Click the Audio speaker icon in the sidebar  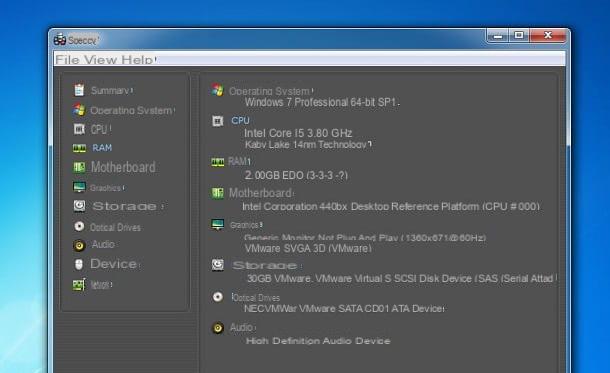[x=79, y=245]
